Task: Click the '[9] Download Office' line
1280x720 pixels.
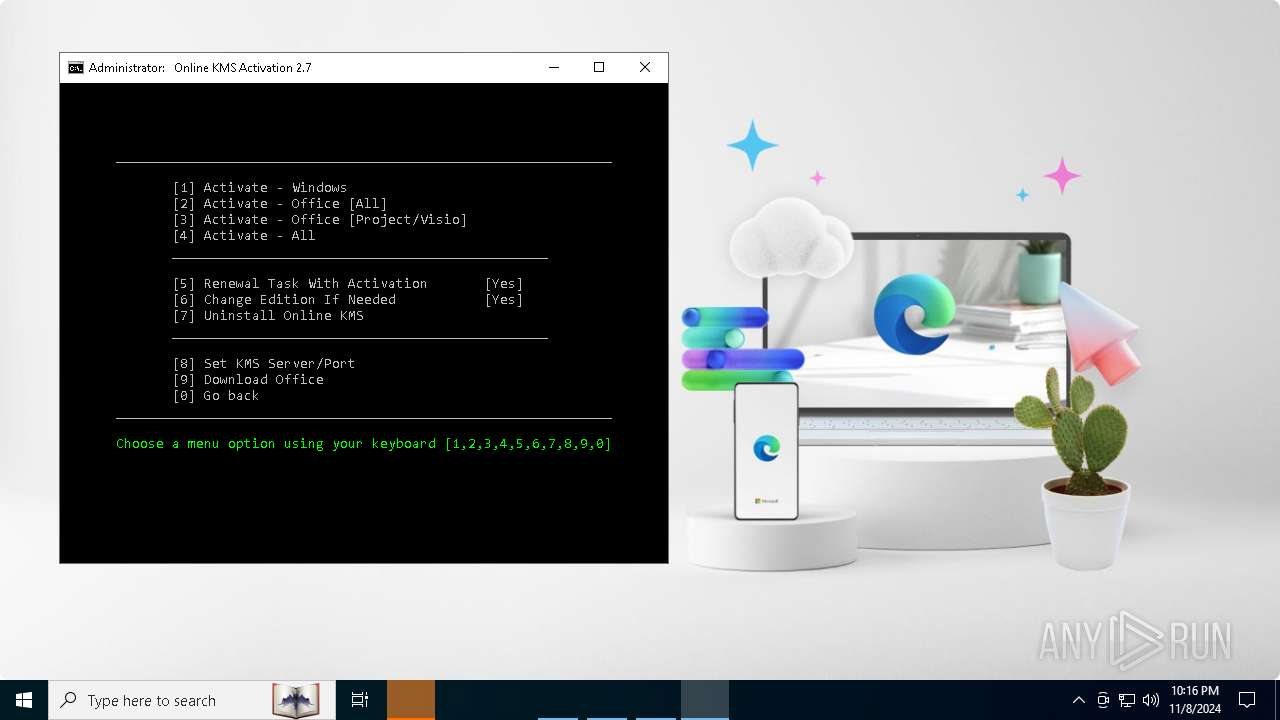Action: pos(248,380)
